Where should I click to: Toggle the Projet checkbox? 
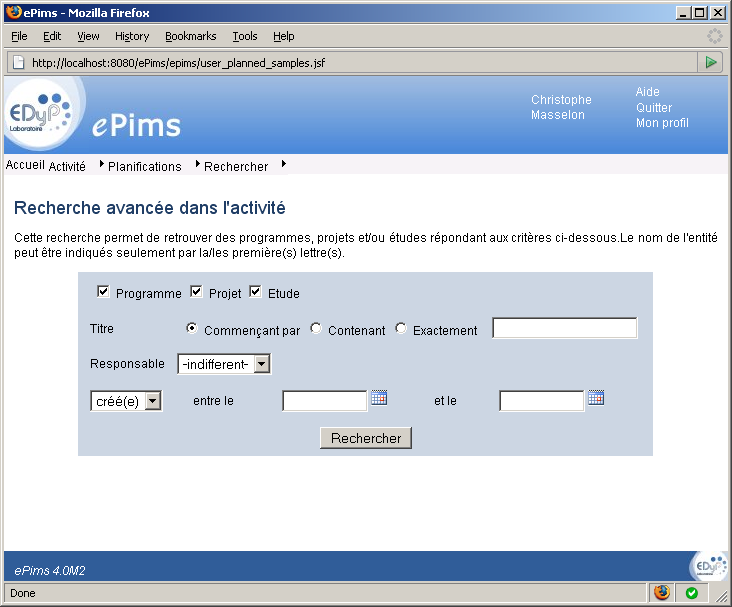[197, 292]
